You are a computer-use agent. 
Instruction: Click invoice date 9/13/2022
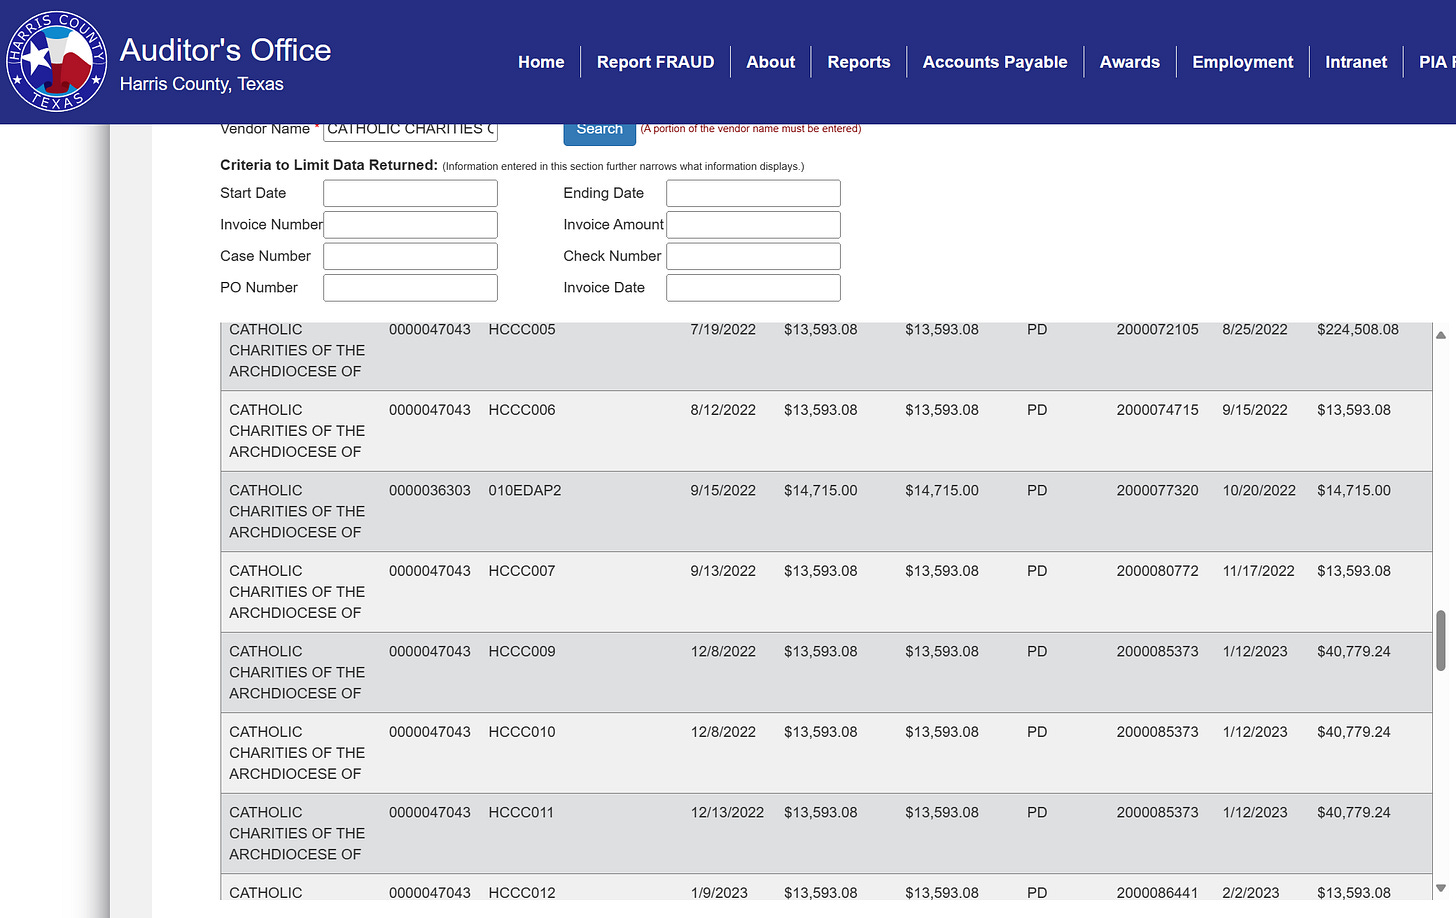pos(723,571)
